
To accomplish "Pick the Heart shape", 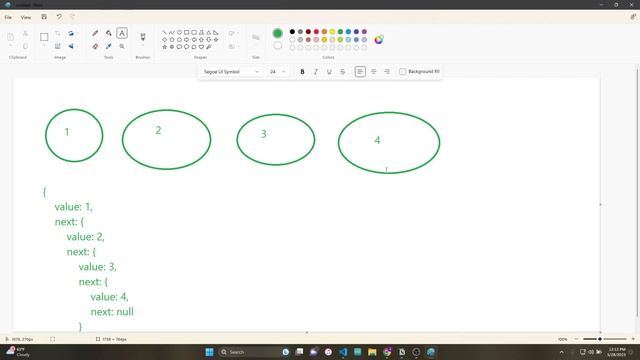I will (x=201, y=47).
